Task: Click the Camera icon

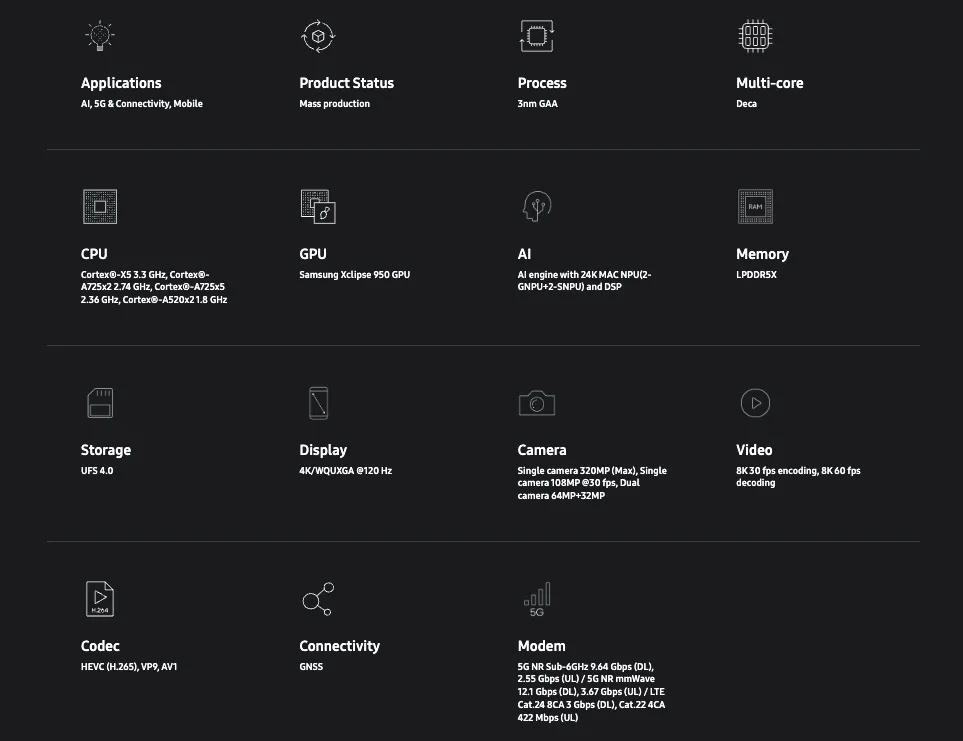Action: click(536, 403)
